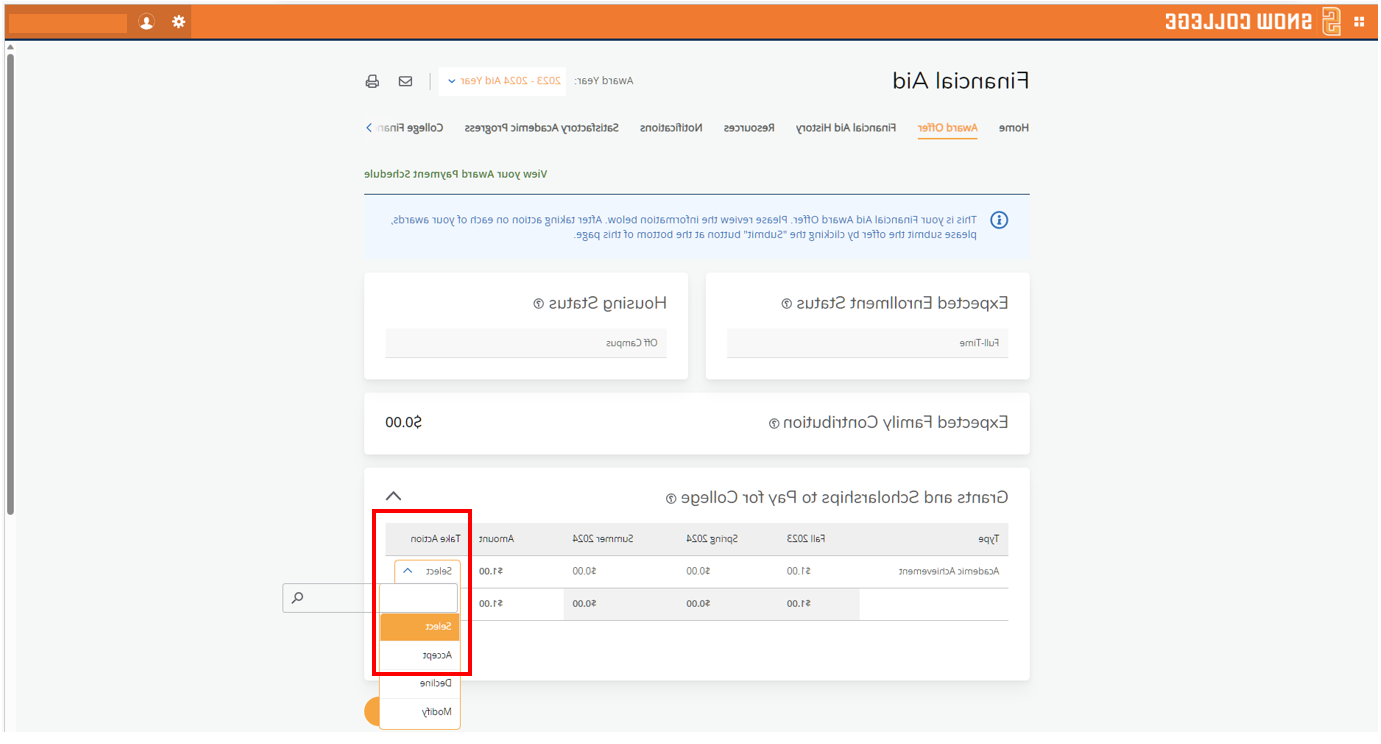Screen dimensions: 1381x744
Task: Click the Full-Time enrollment value
Action: [x=978, y=343]
